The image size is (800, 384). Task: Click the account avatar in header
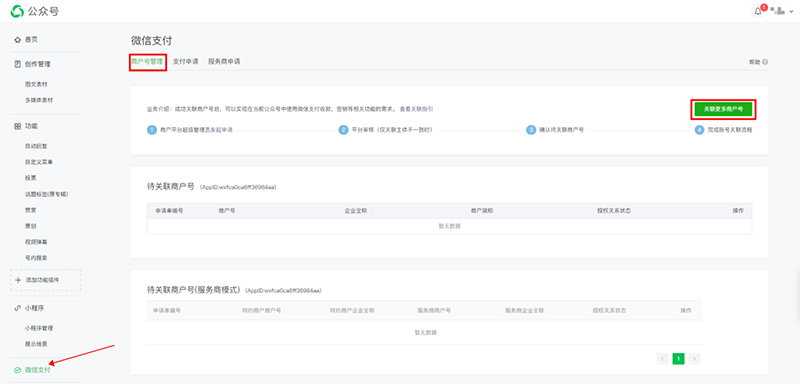coord(778,11)
